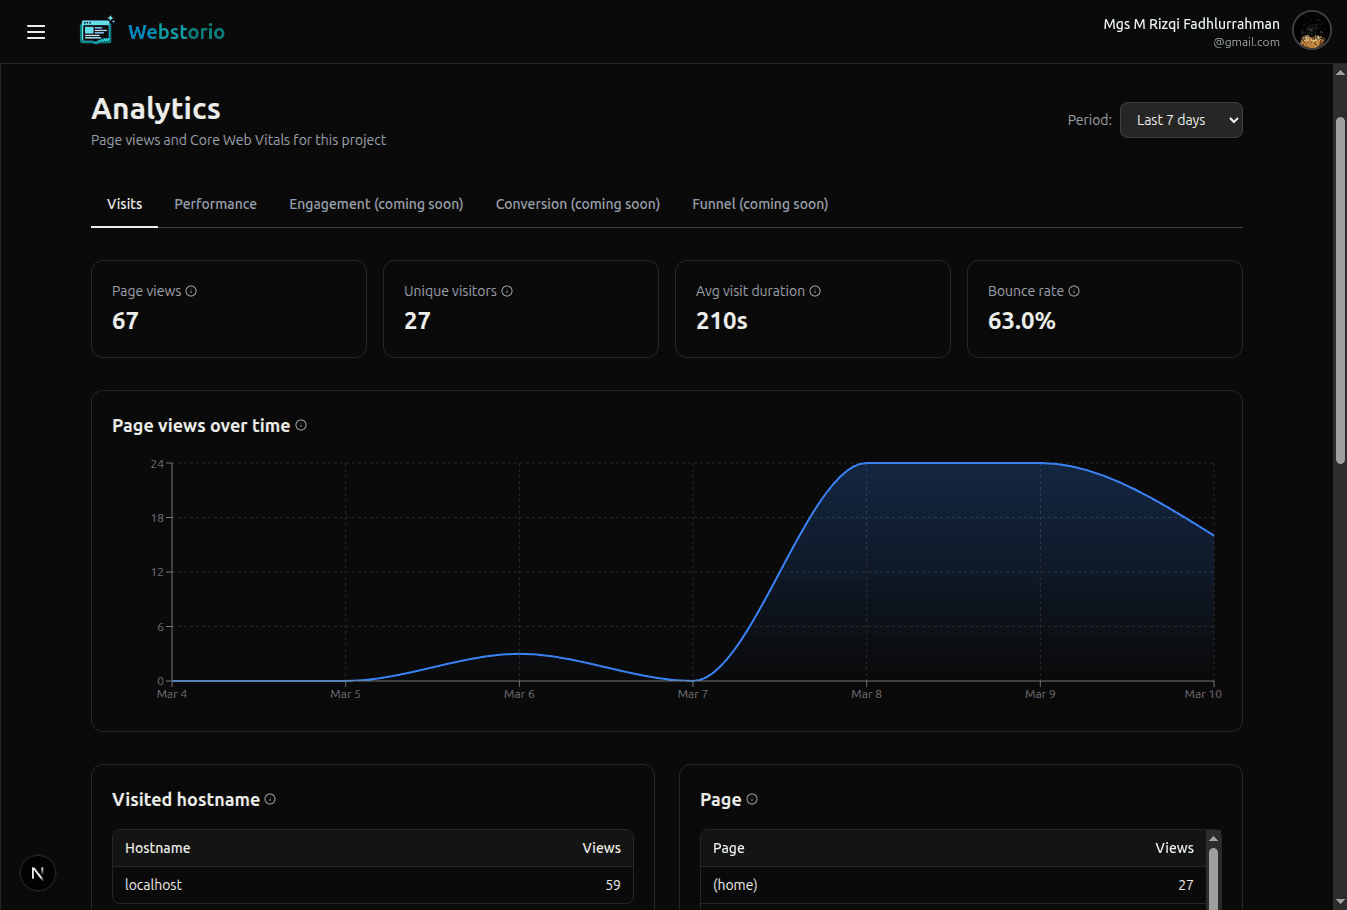Click the (home) page row
Image resolution: width=1347 pixels, height=910 pixels.
pyautogui.click(x=953, y=885)
